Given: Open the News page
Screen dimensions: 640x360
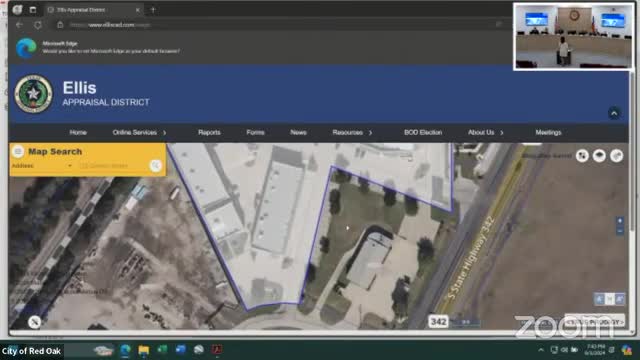Looking at the screenshot, I should pyautogui.click(x=298, y=132).
